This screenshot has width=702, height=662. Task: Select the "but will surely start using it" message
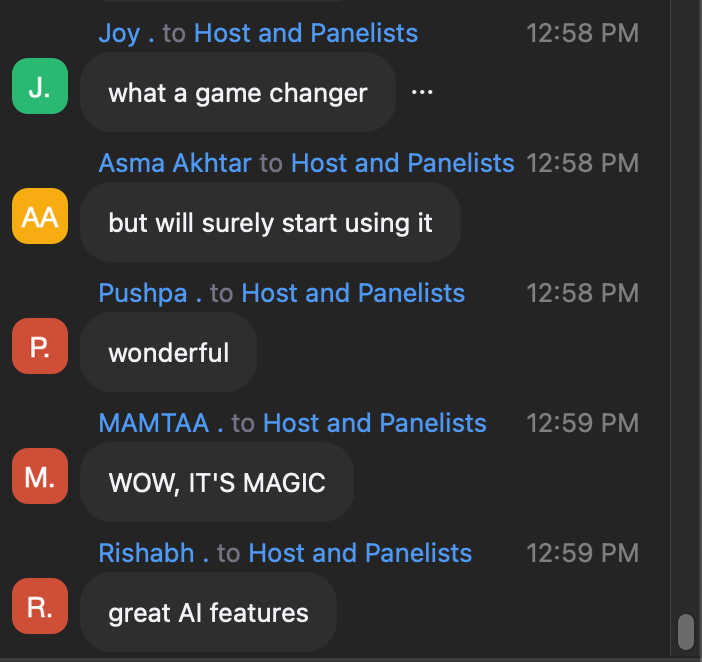(270, 222)
